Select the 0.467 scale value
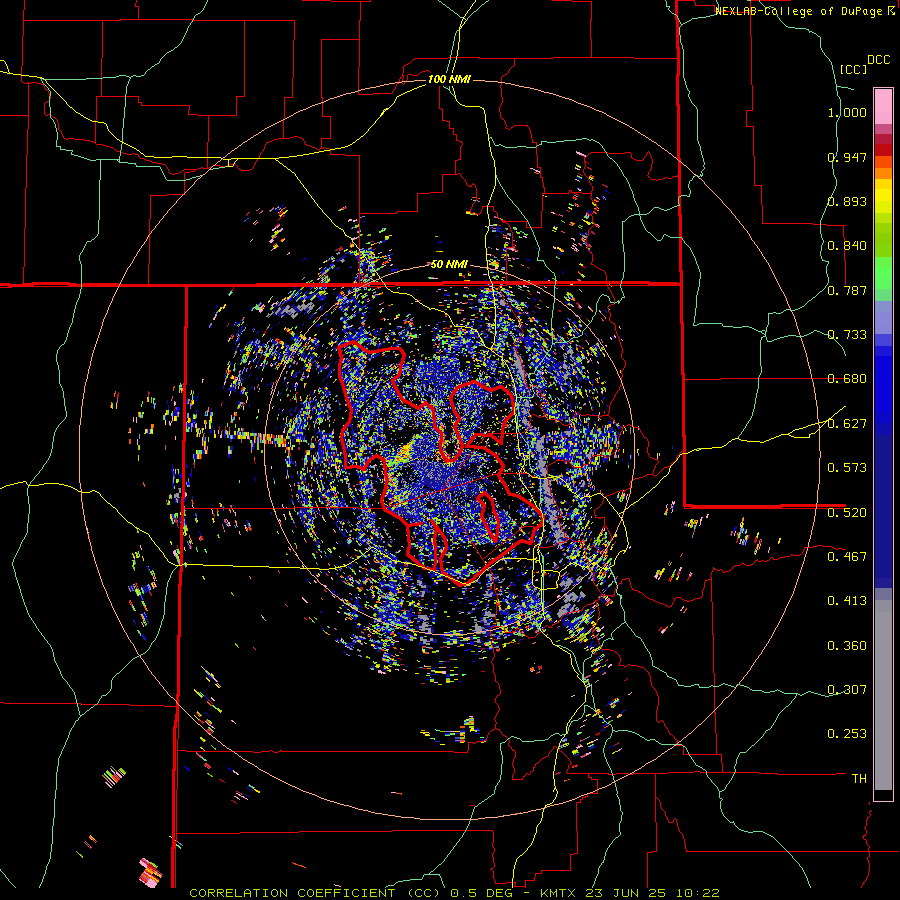The height and width of the screenshot is (900, 900). click(x=847, y=557)
